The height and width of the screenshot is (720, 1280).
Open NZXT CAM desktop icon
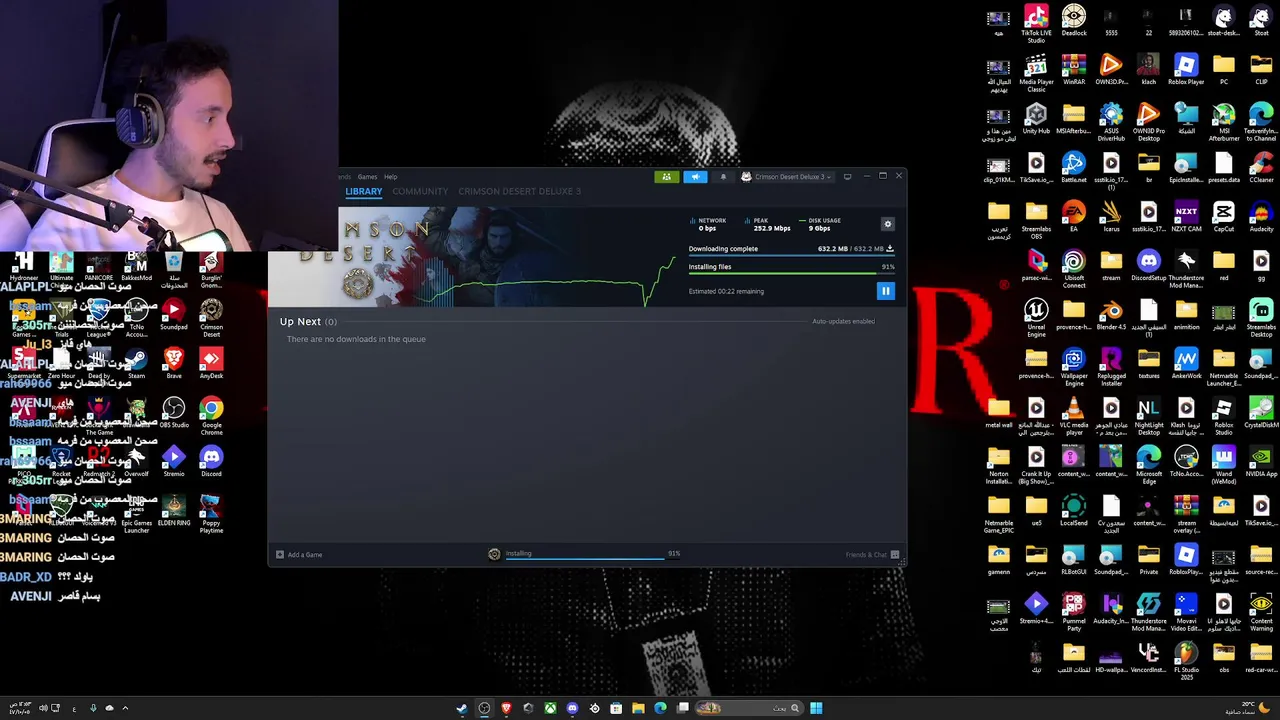point(1186,218)
